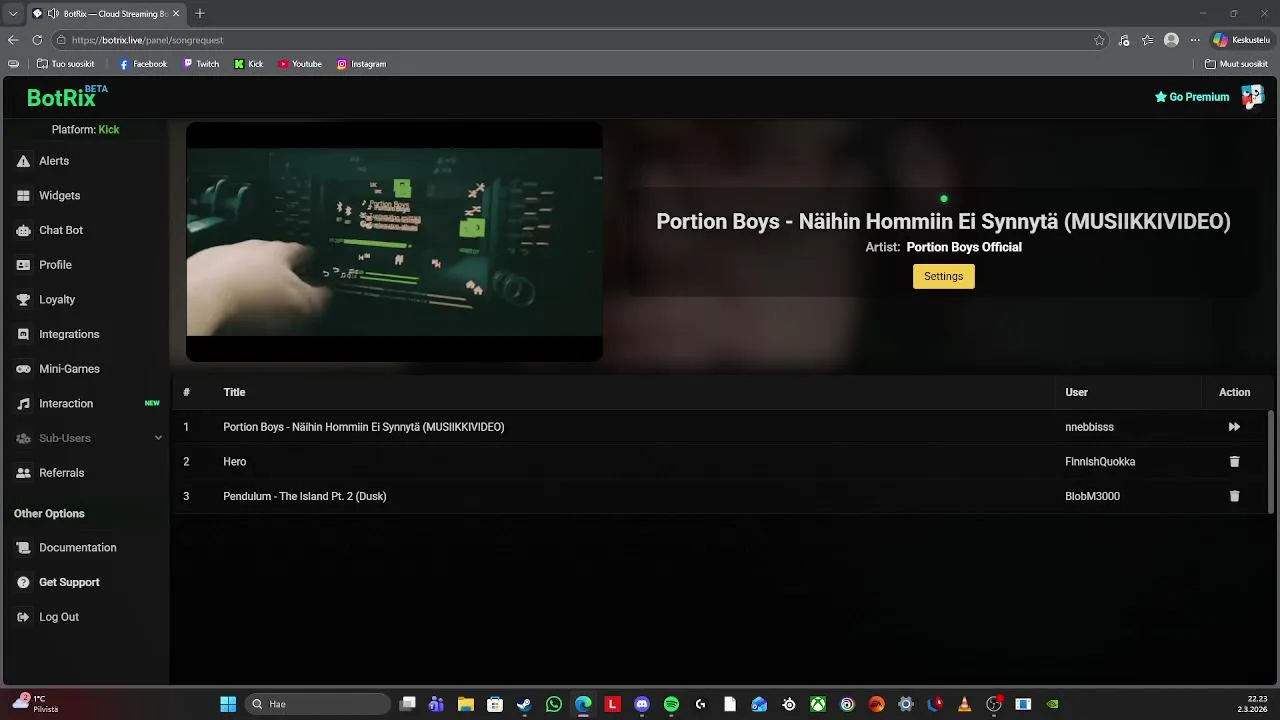Open Discord from the taskbar
The image size is (1280, 720).
point(642,704)
